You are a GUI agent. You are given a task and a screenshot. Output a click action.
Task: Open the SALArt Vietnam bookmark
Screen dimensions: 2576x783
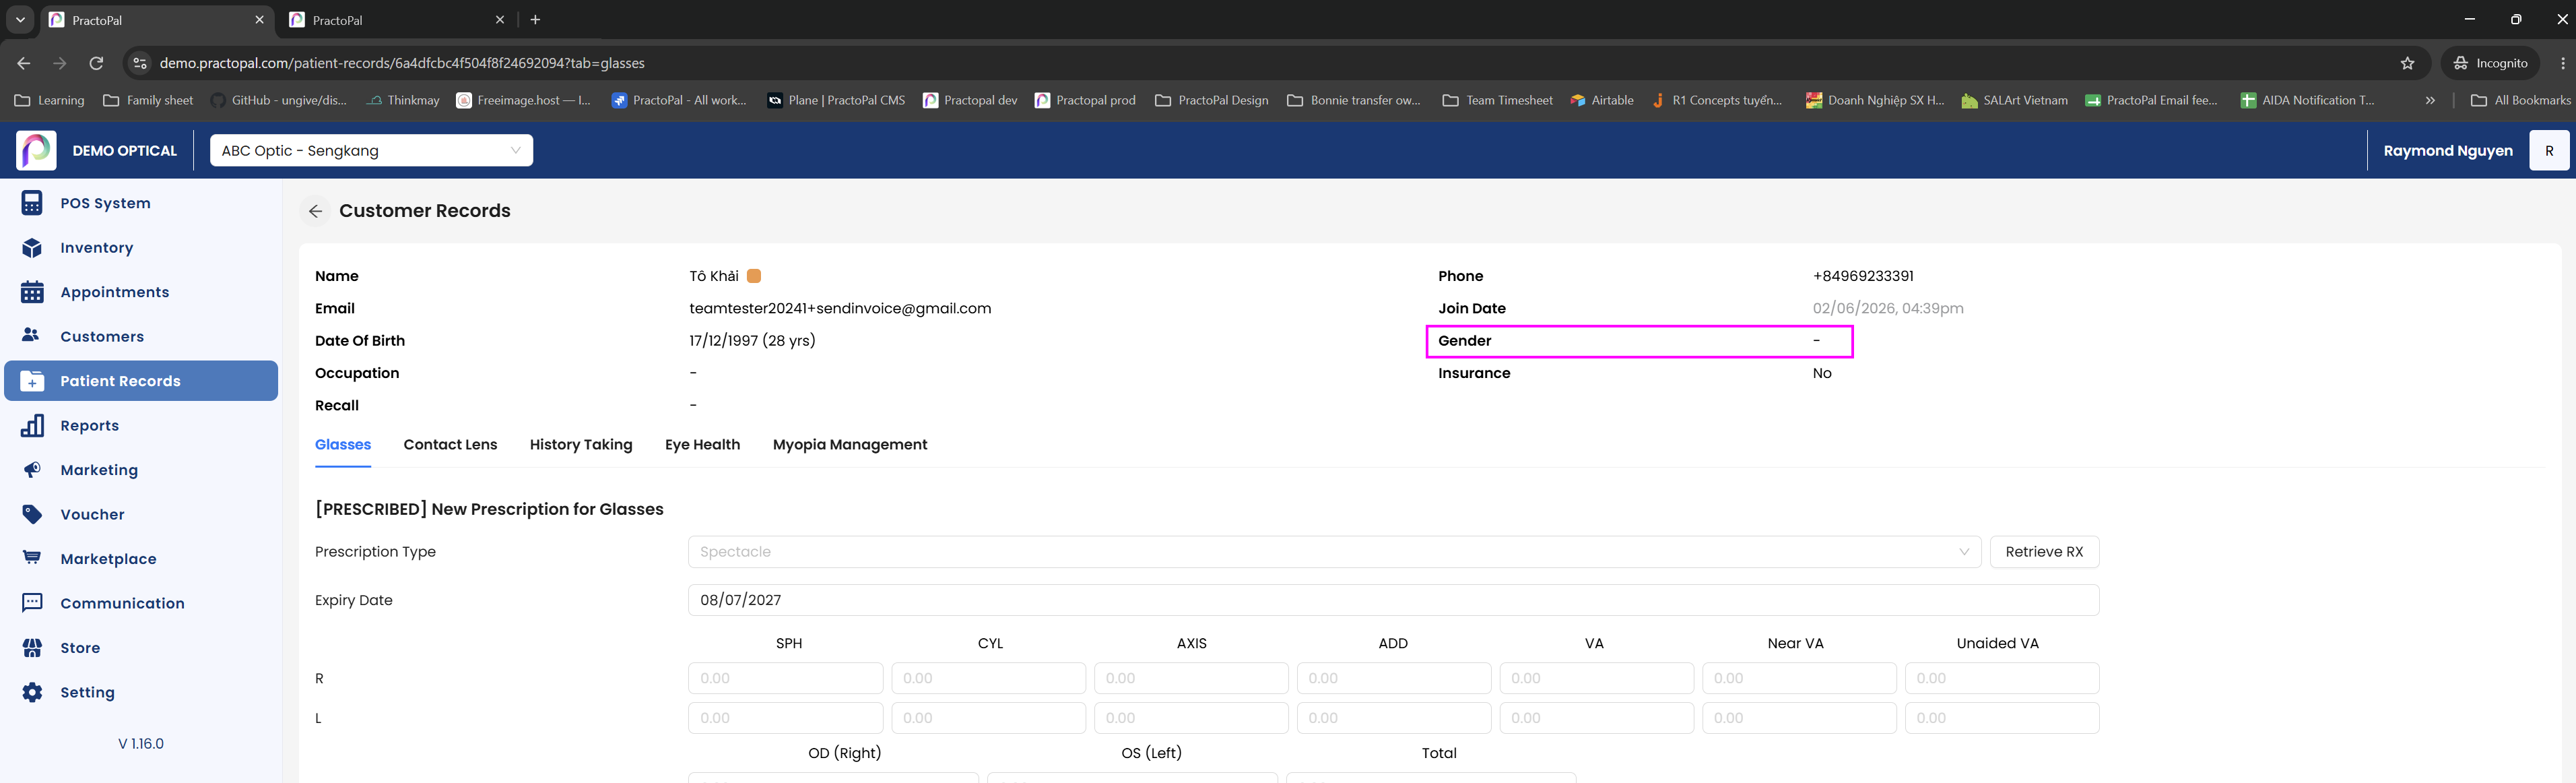pos(2014,100)
